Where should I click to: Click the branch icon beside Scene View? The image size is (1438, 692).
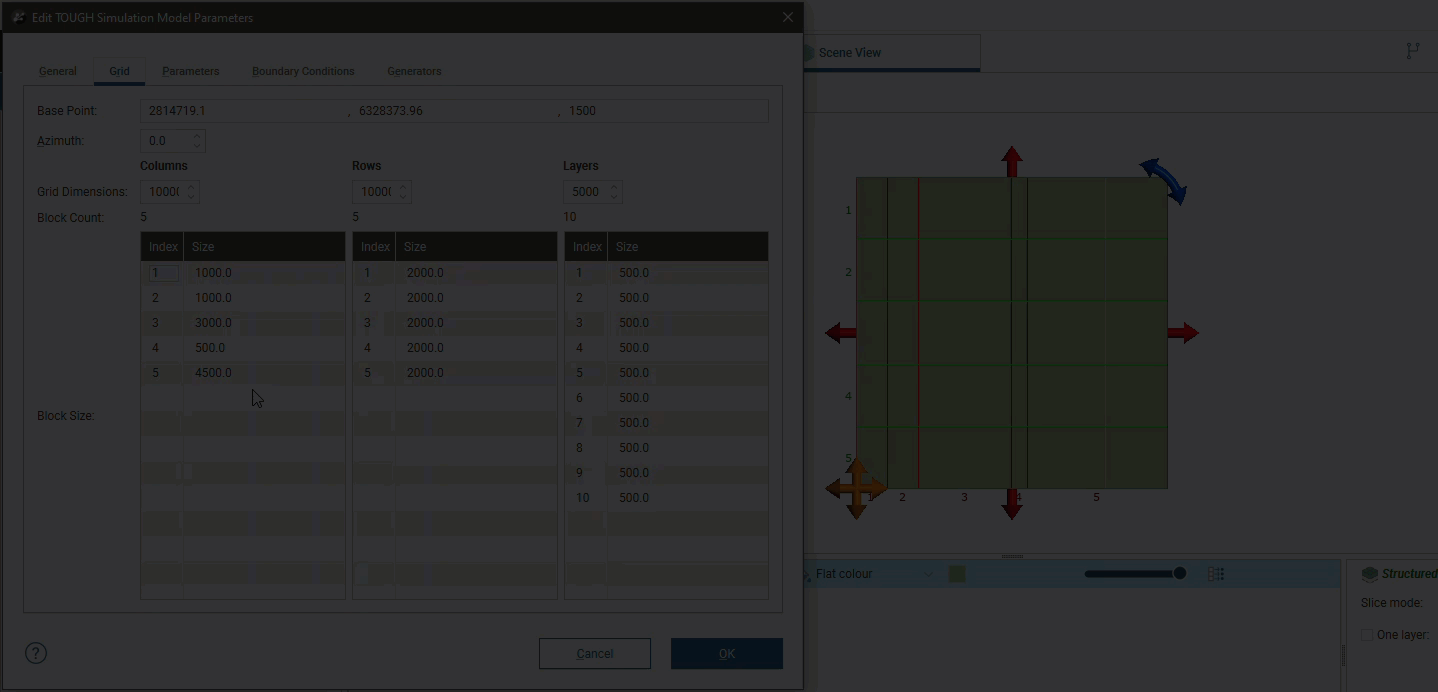tap(1413, 51)
